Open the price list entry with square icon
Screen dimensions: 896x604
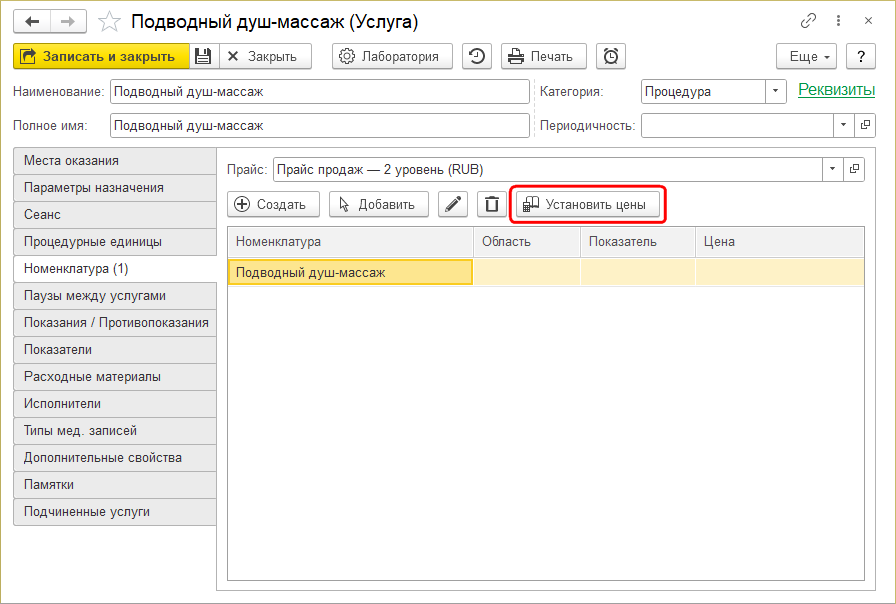coord(854,169)
